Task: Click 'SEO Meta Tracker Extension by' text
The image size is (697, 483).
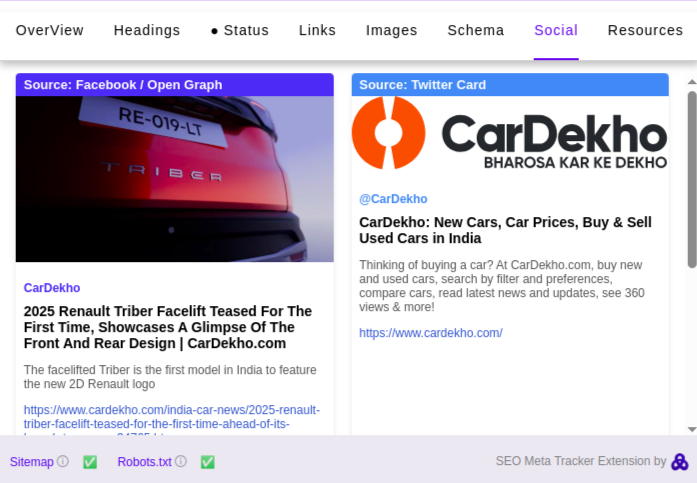Action: pos(581,461)
